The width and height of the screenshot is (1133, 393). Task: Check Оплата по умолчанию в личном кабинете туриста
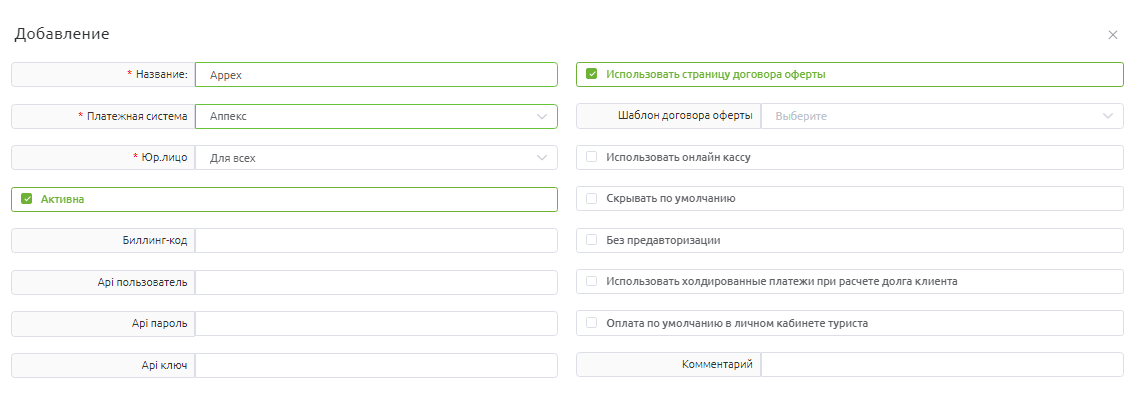point(592,324)
